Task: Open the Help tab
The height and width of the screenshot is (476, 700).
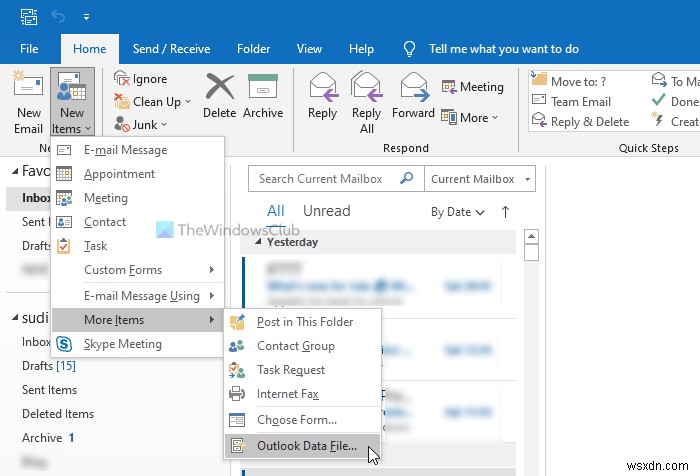Action: coord(361,49)
